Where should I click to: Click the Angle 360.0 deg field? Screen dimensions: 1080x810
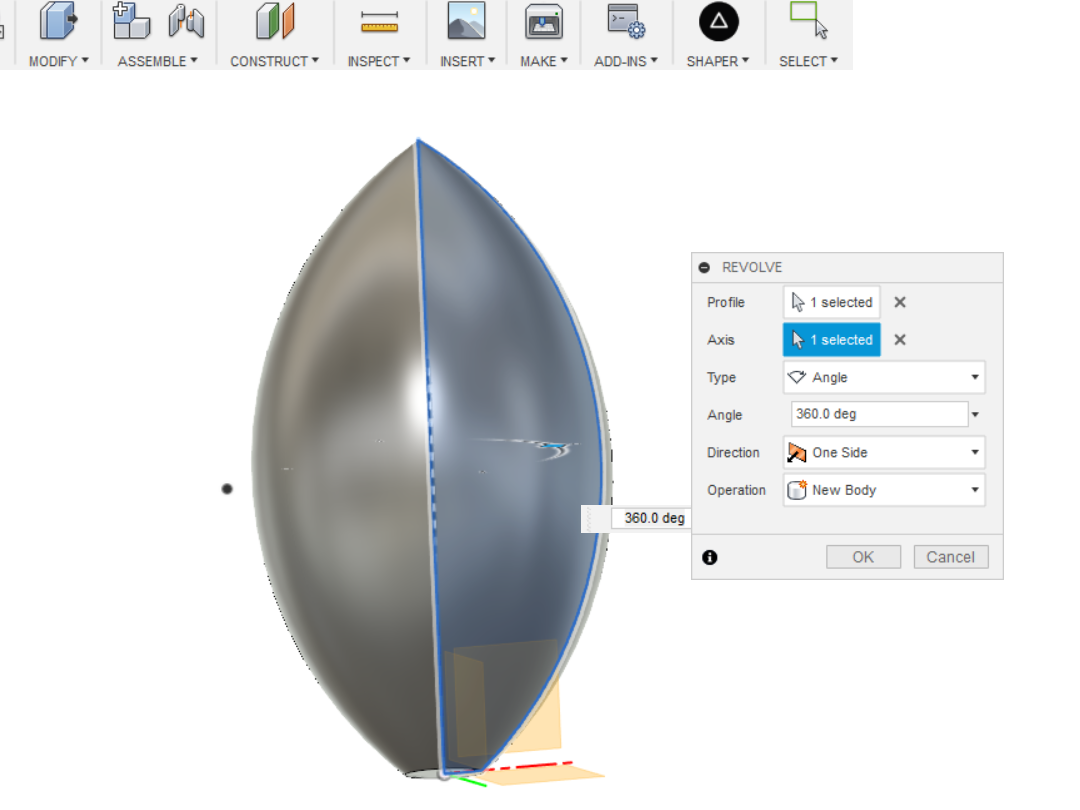point(879,414)
